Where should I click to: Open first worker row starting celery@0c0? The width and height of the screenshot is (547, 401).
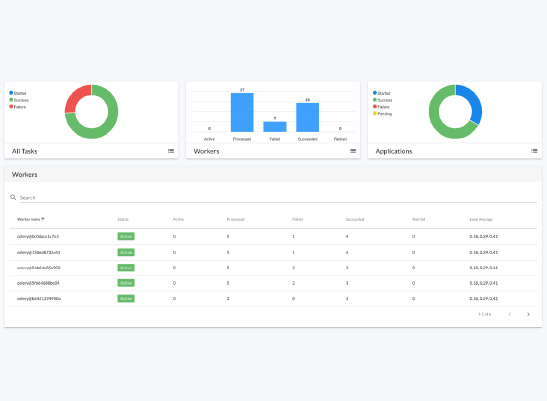(273, 237)
